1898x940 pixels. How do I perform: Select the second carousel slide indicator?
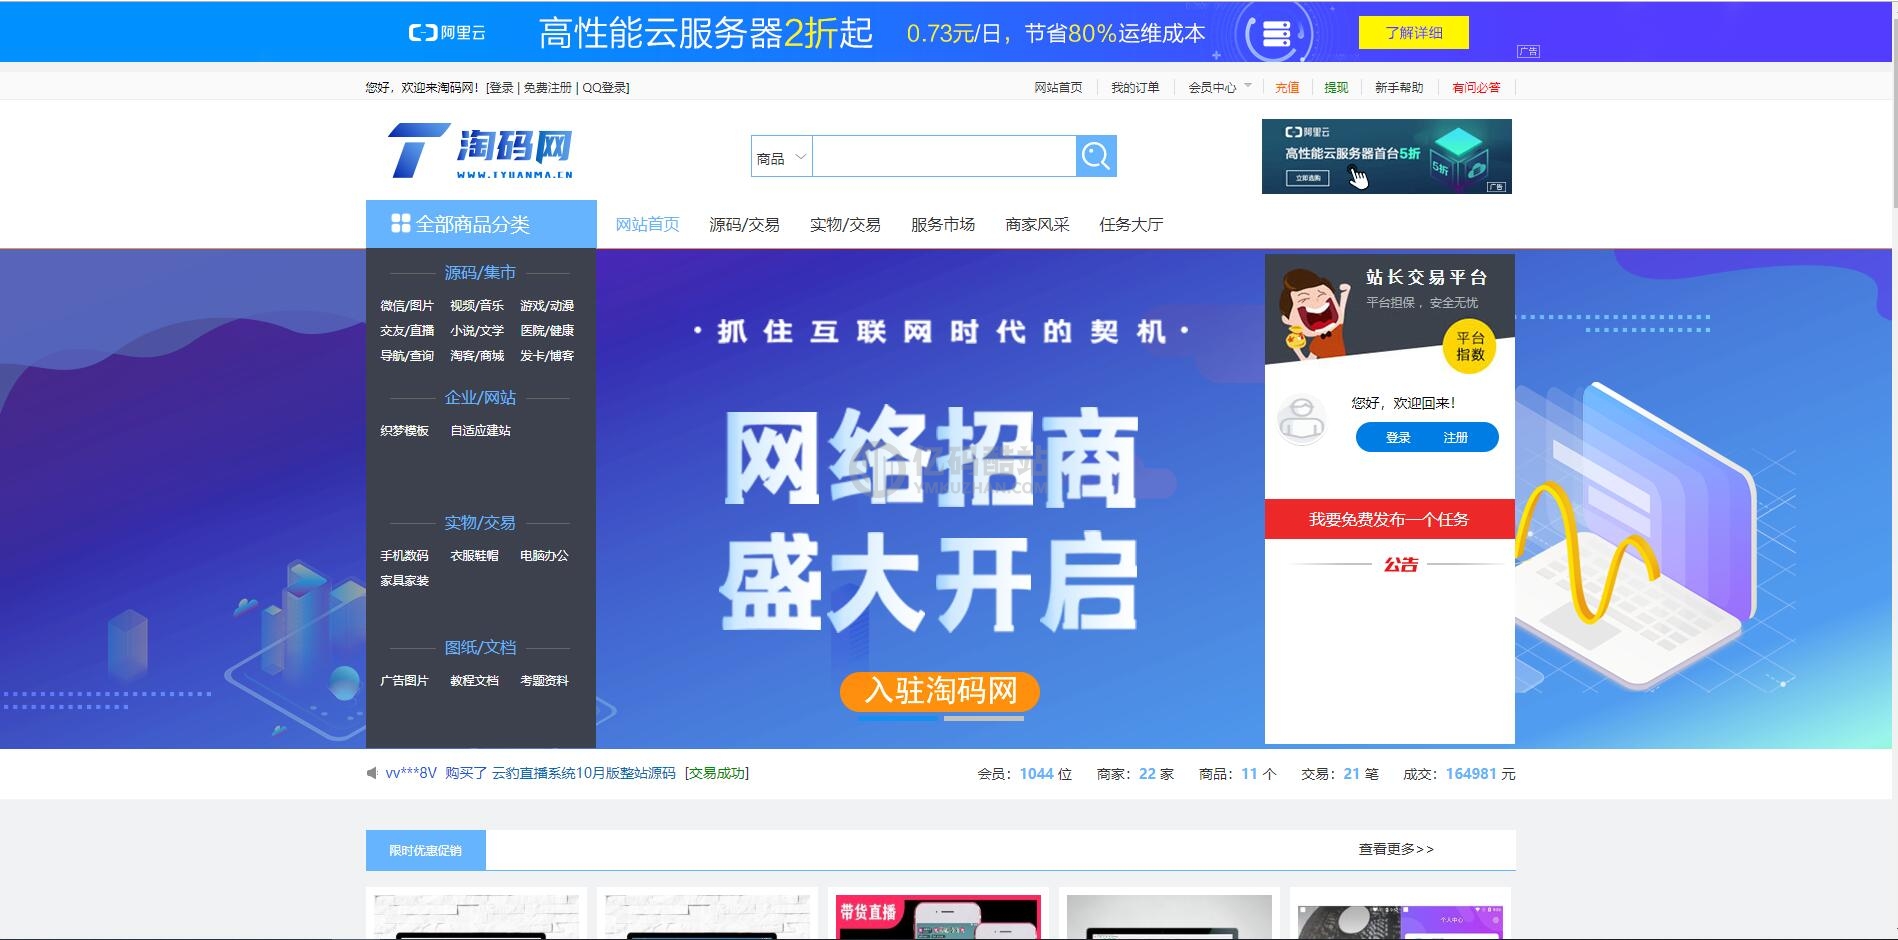tap(983, 718)
